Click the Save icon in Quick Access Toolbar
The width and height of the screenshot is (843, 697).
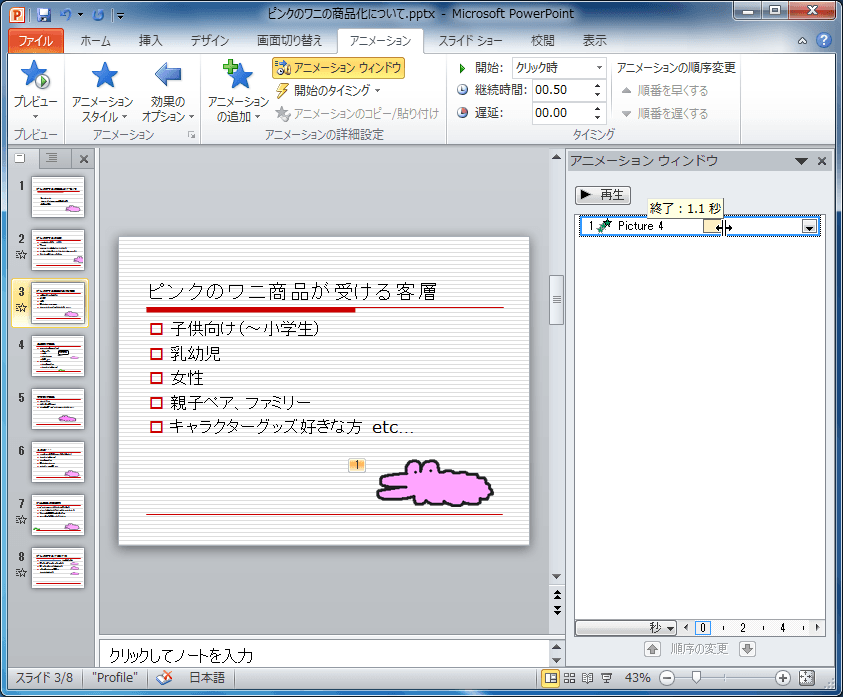click(x=44, y=15)
